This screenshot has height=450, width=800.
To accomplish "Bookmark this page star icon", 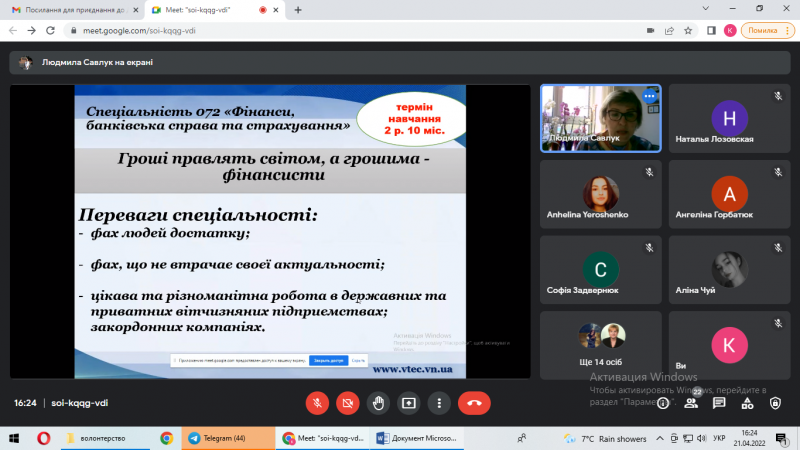I will click(x=688, y=31).
